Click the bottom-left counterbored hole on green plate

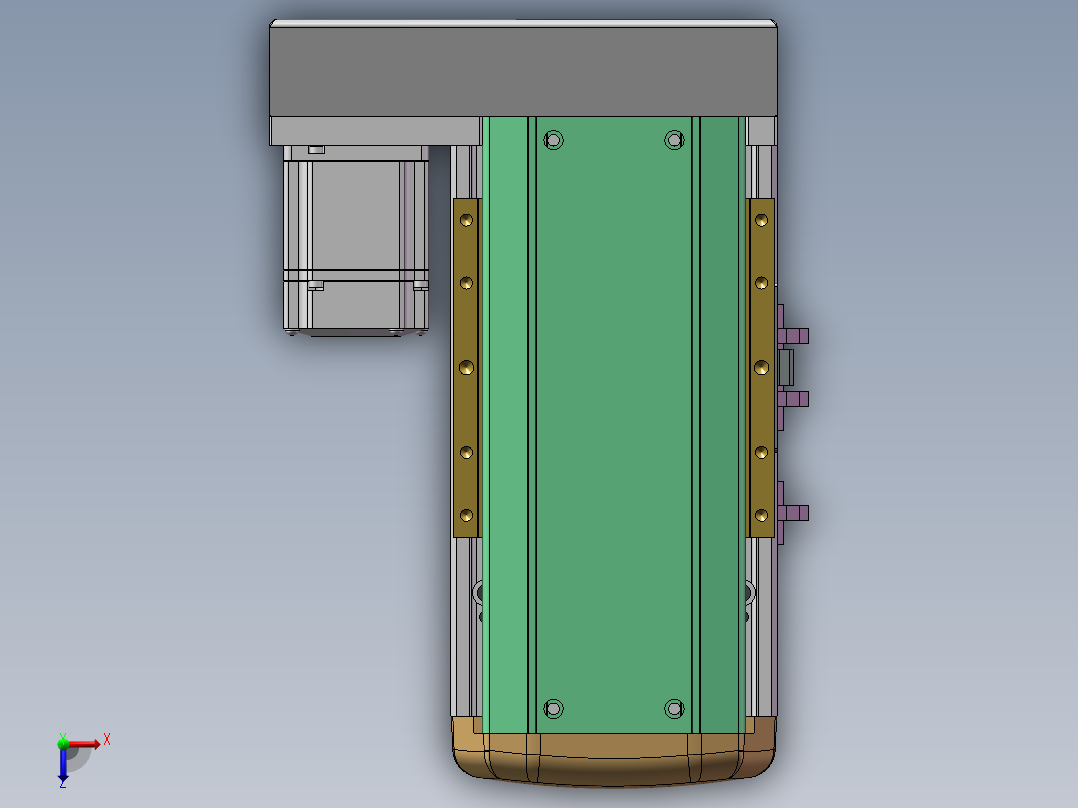[553, 709]
